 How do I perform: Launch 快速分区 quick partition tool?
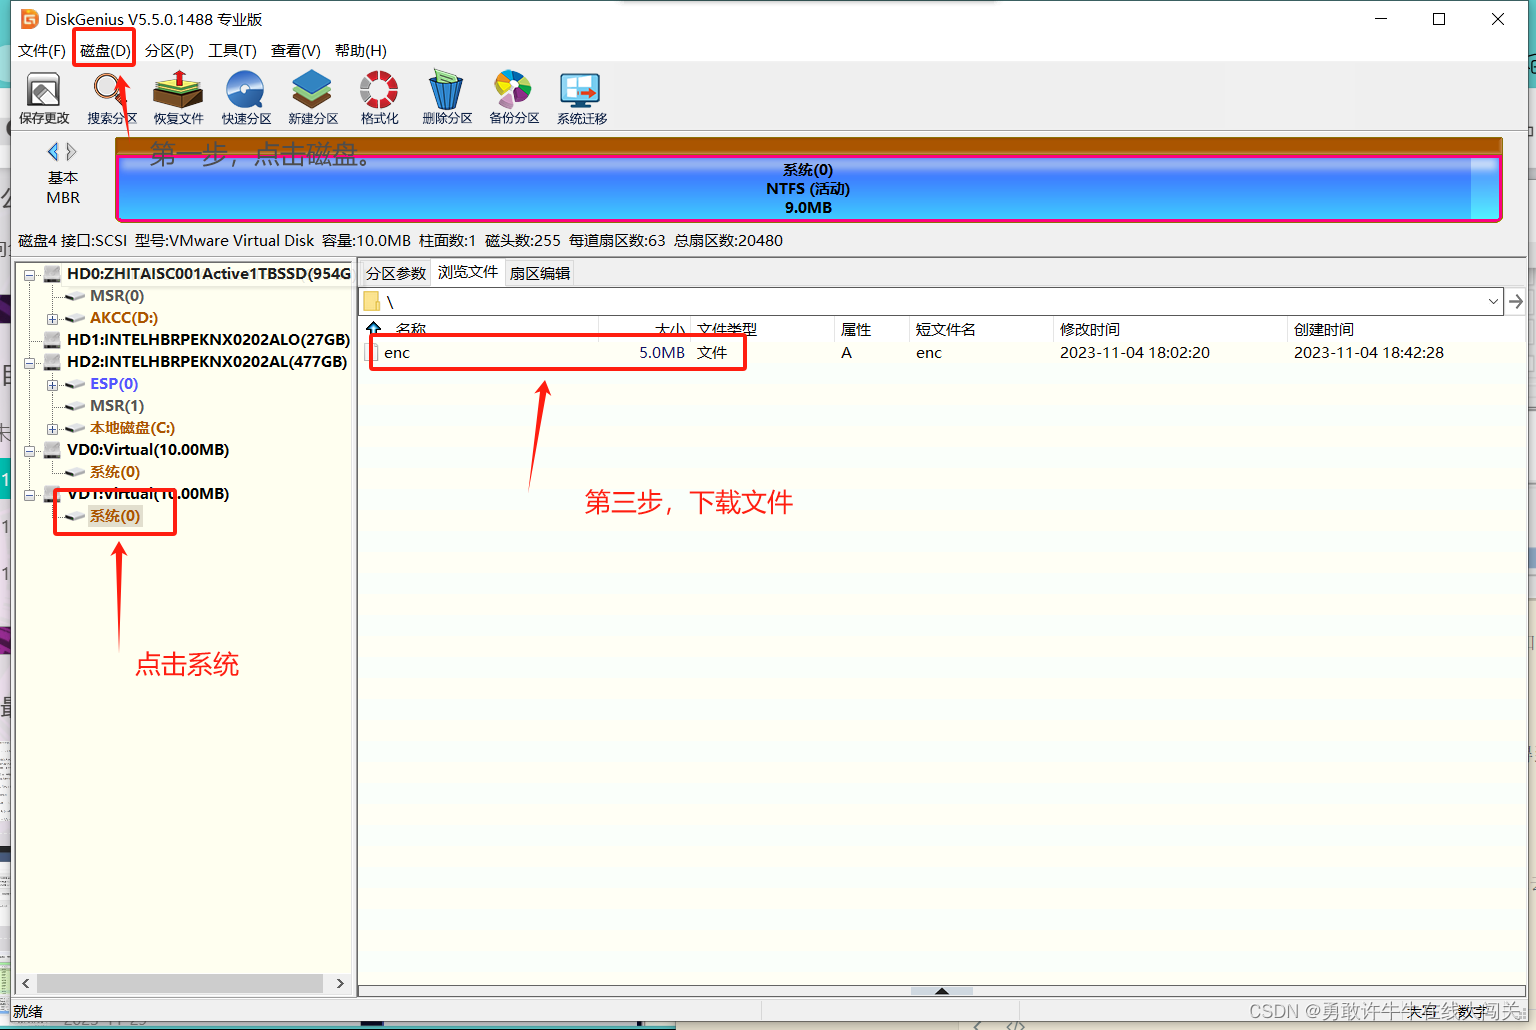(x=245, y=97)
